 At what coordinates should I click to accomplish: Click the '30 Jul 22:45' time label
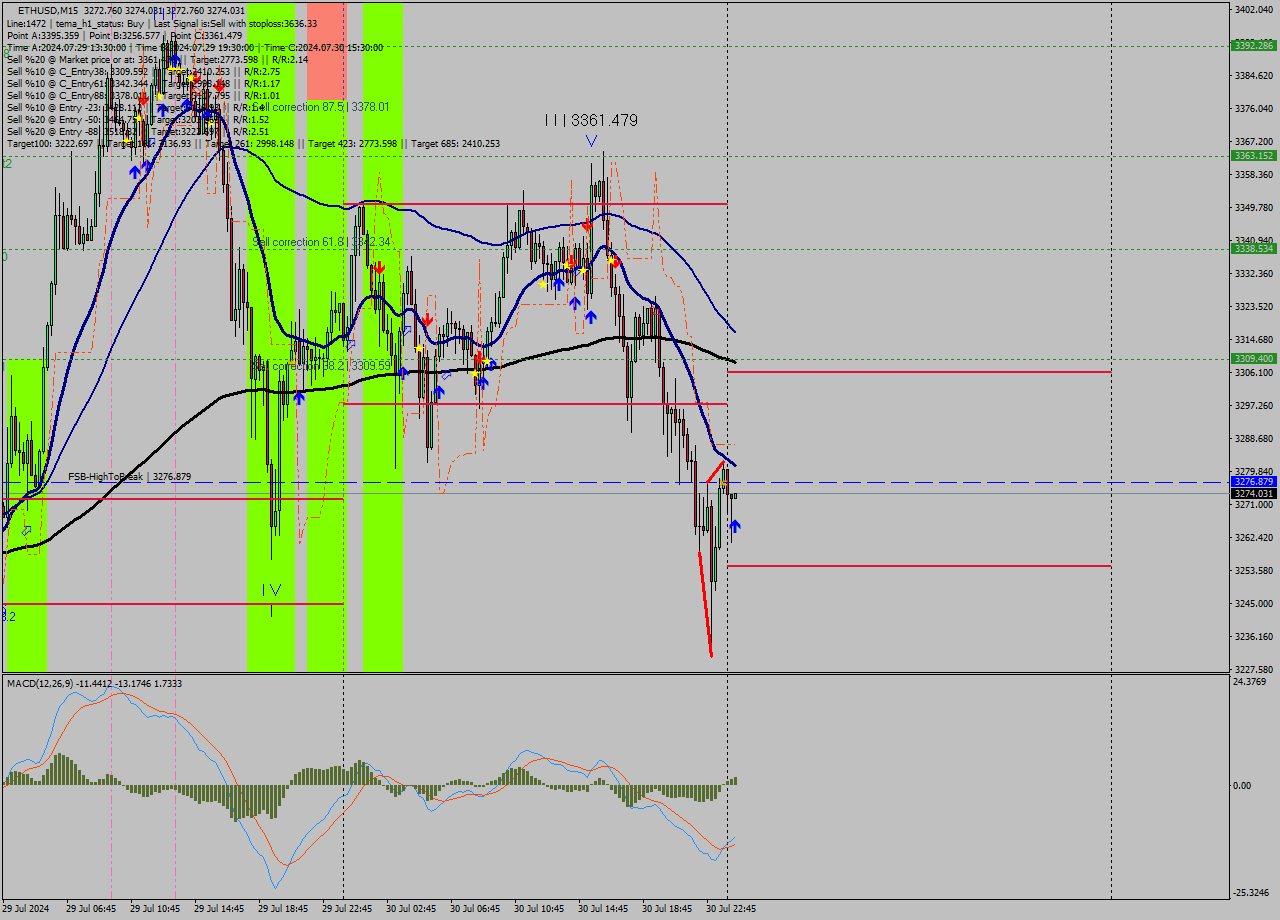pos(731,909)
